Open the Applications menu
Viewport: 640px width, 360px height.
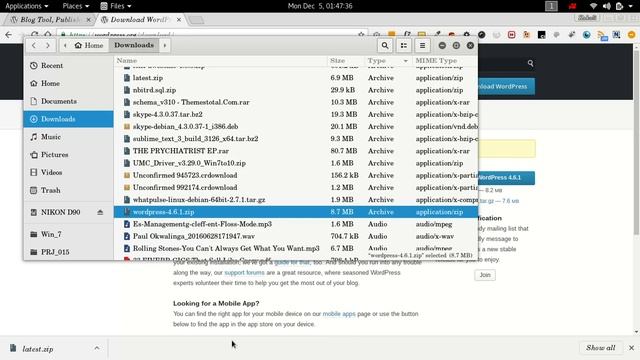27,6
